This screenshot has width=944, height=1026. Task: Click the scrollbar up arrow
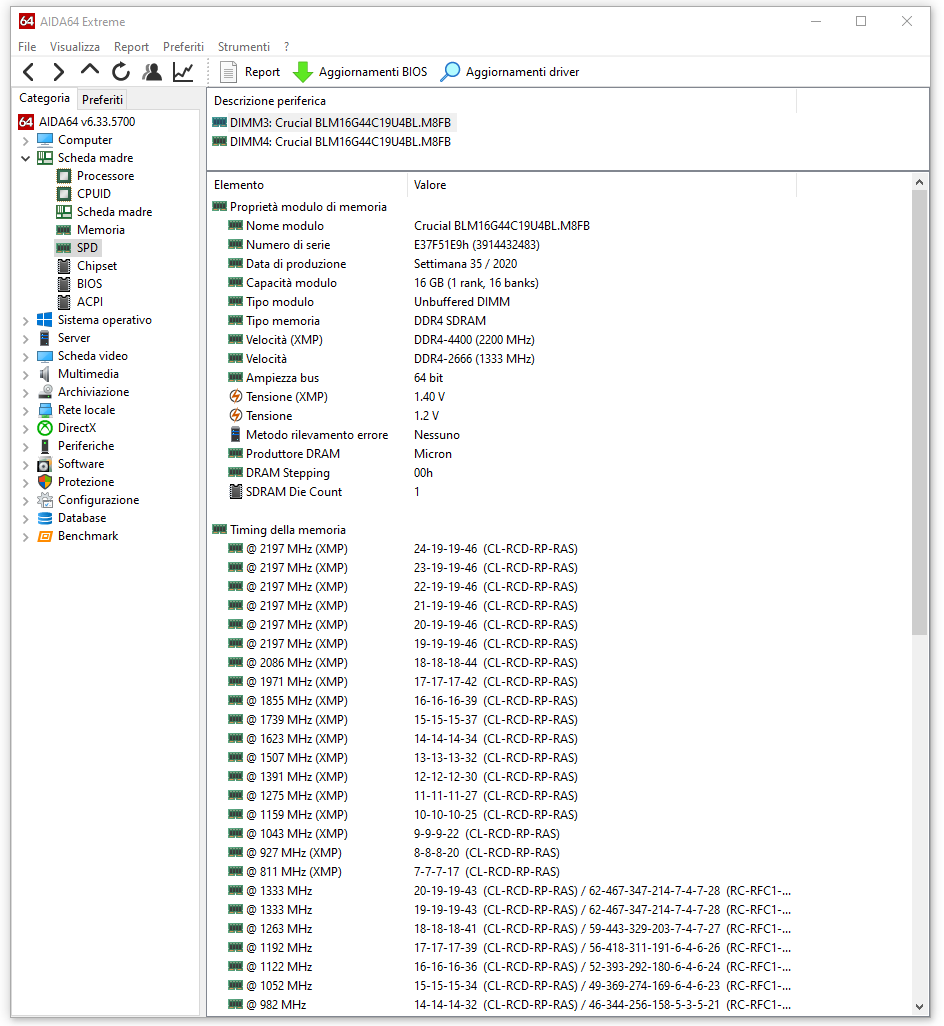pyautogui.click(x=919, y=183)
